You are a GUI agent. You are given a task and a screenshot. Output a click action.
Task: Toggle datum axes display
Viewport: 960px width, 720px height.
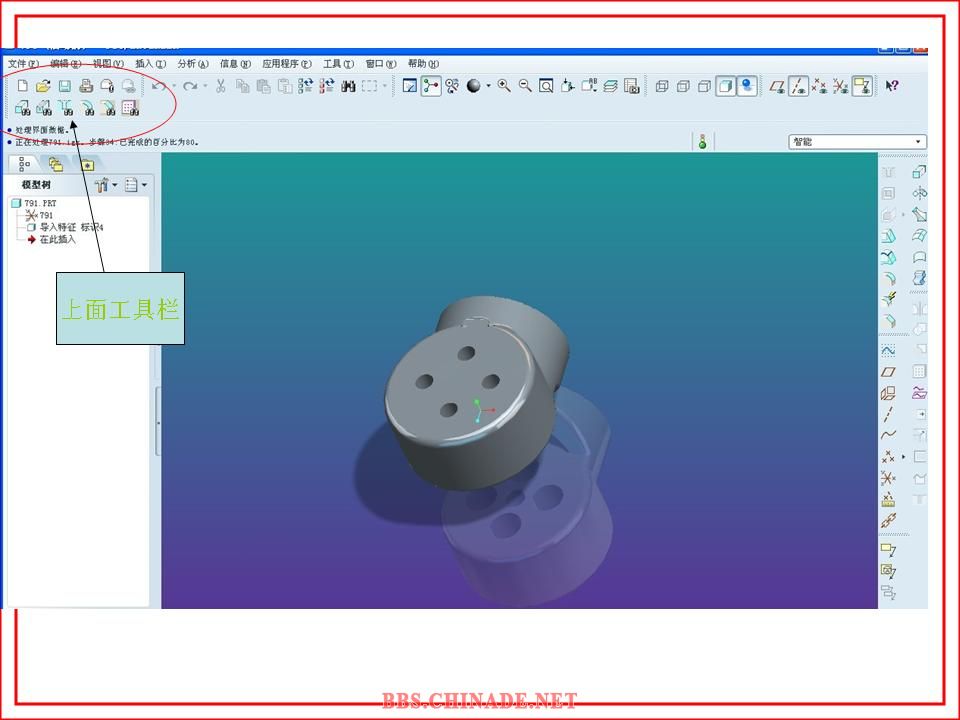pos(798,86)
